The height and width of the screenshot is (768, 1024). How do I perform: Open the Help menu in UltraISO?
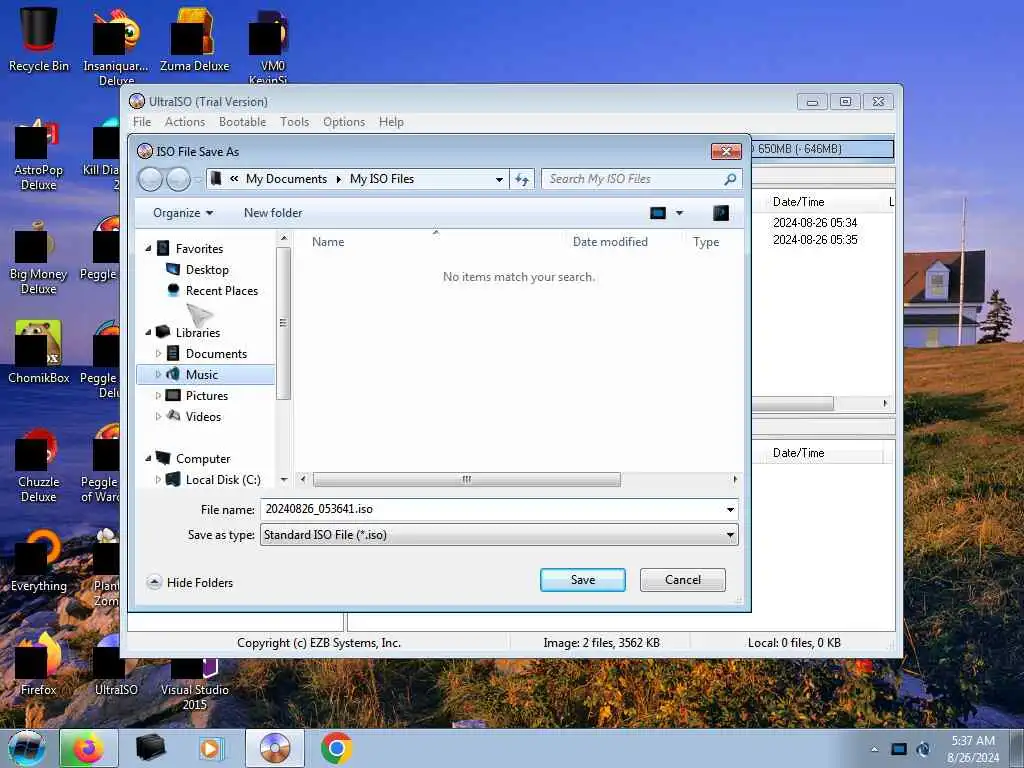(x=391, y=121)
